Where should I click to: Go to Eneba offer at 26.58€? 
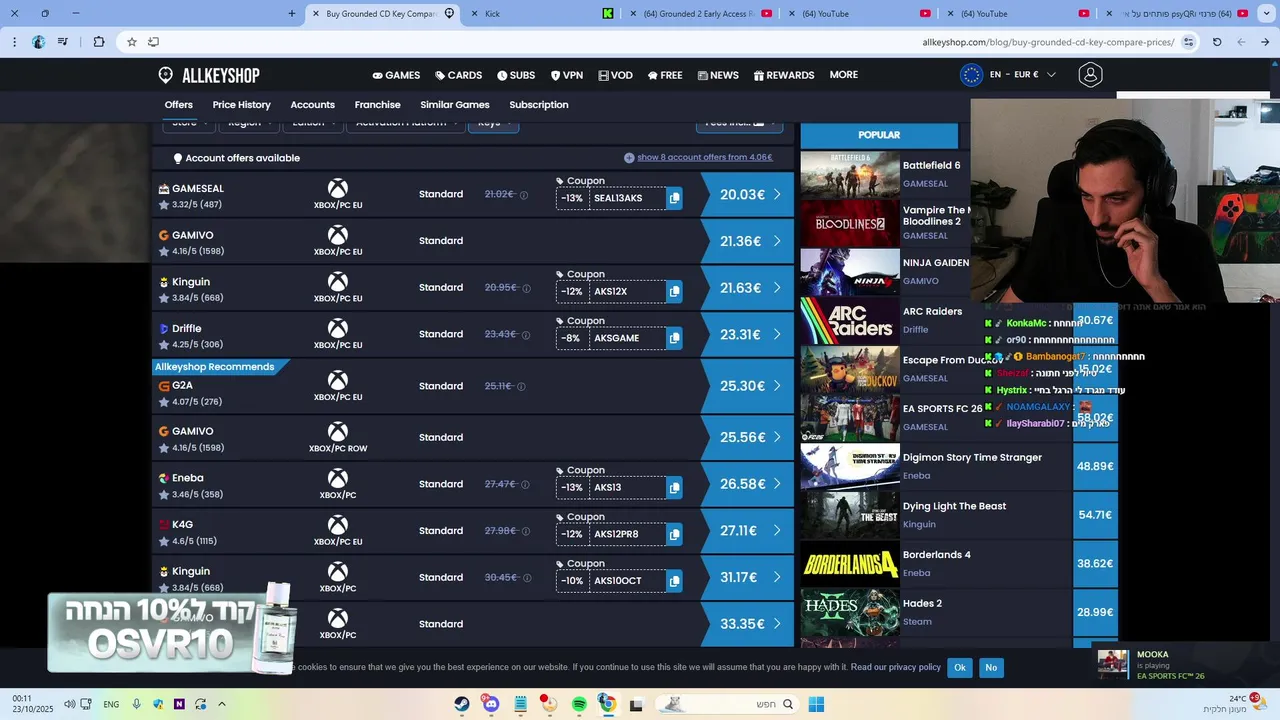point(748,484)
